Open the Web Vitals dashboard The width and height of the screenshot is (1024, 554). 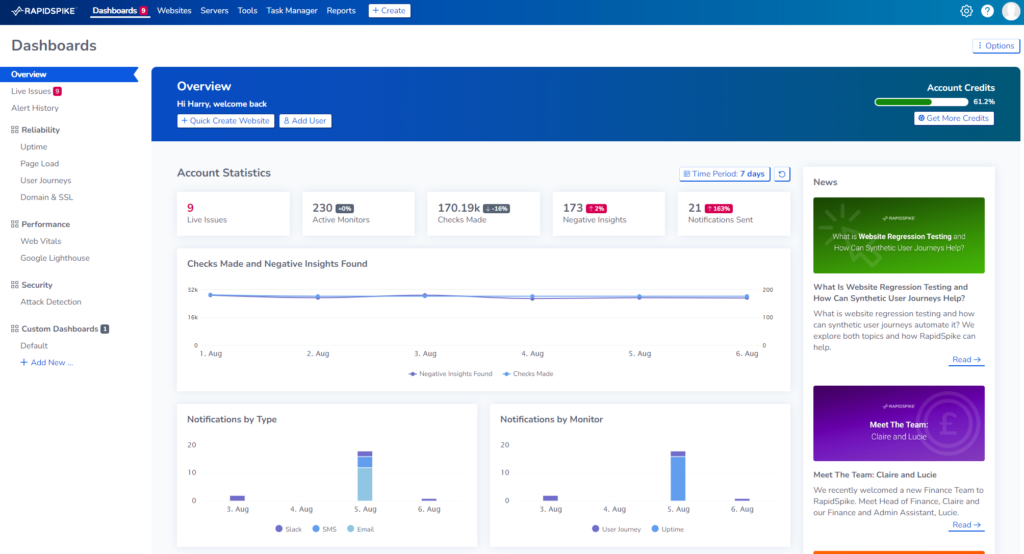(40, 241)
